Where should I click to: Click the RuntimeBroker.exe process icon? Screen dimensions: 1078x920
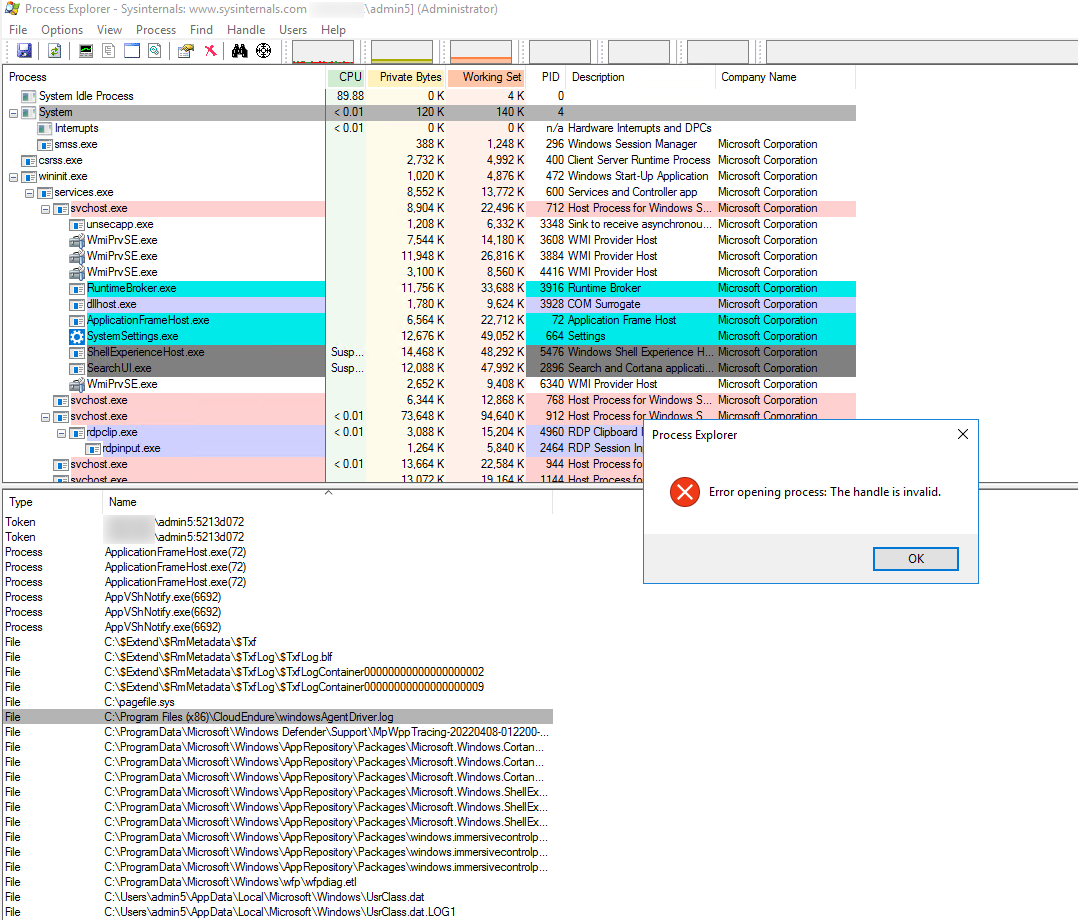pos(77,289)
